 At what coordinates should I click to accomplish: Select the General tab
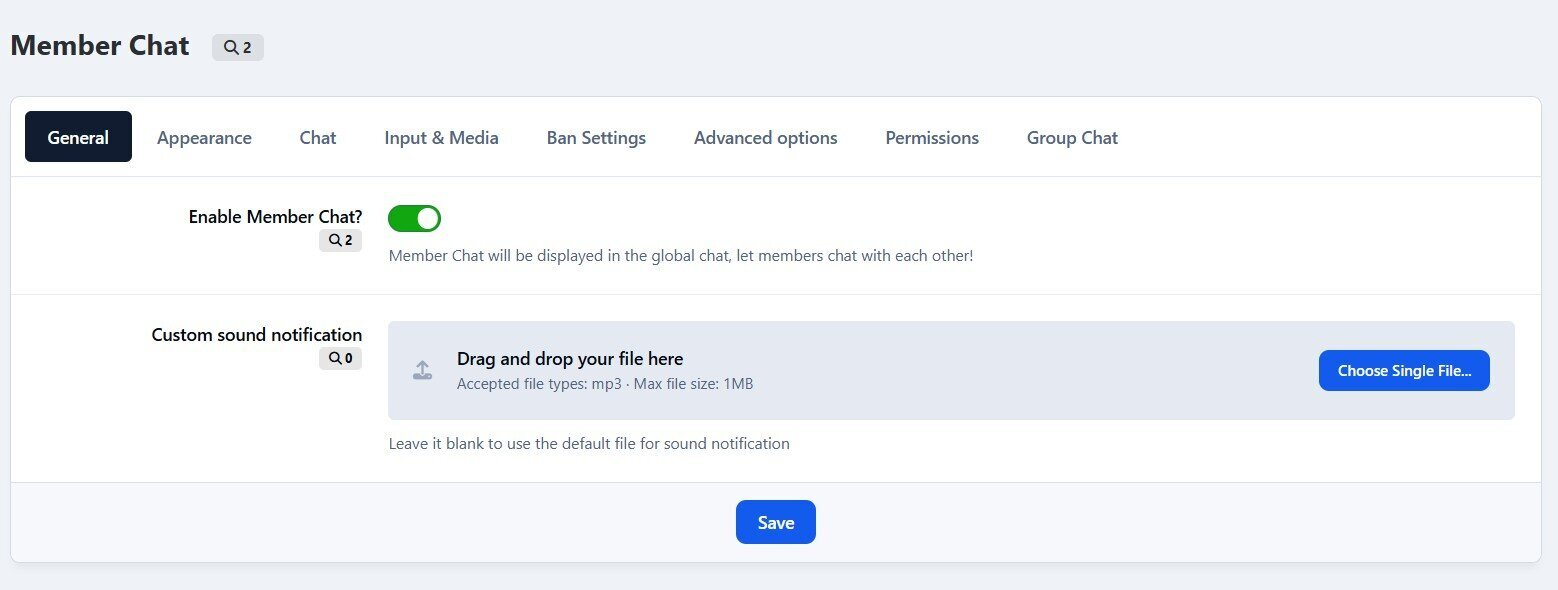tap(78, 137)
